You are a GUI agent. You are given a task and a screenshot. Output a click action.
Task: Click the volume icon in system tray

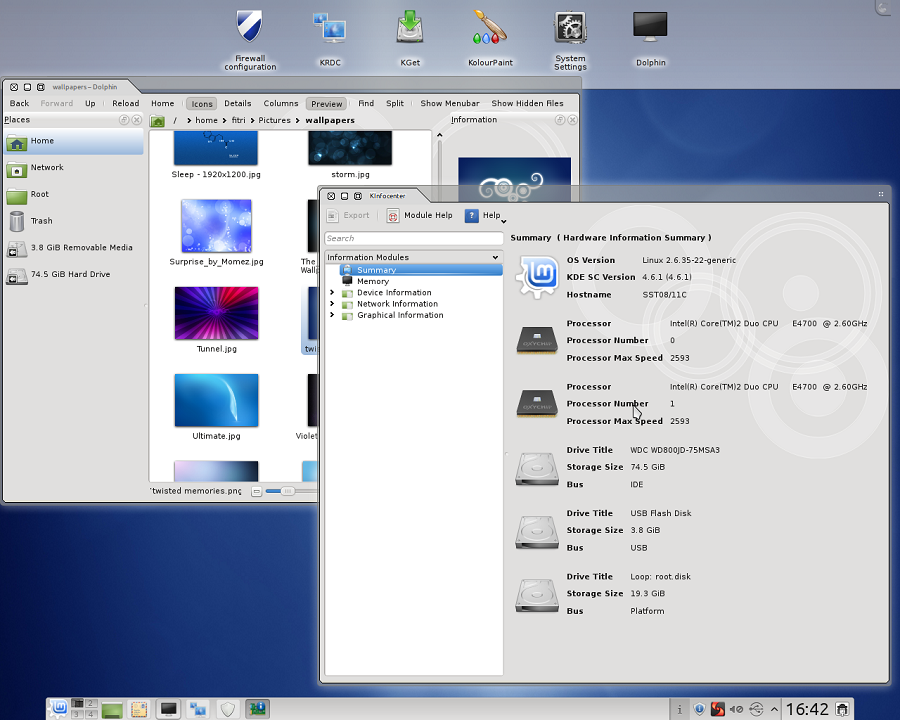click(x=736, y=709)
